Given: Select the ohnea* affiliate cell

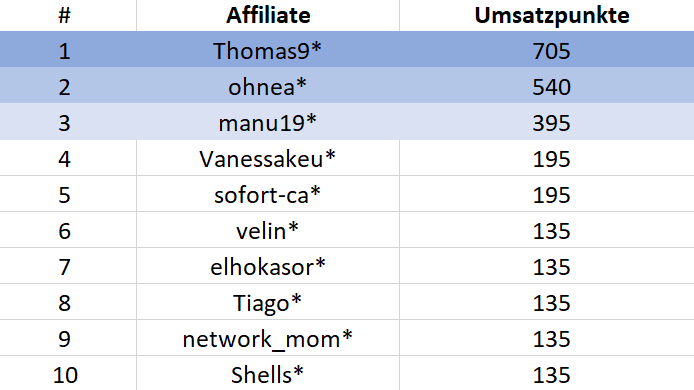Looking at the screenshot, I should [x=268, y=87].
